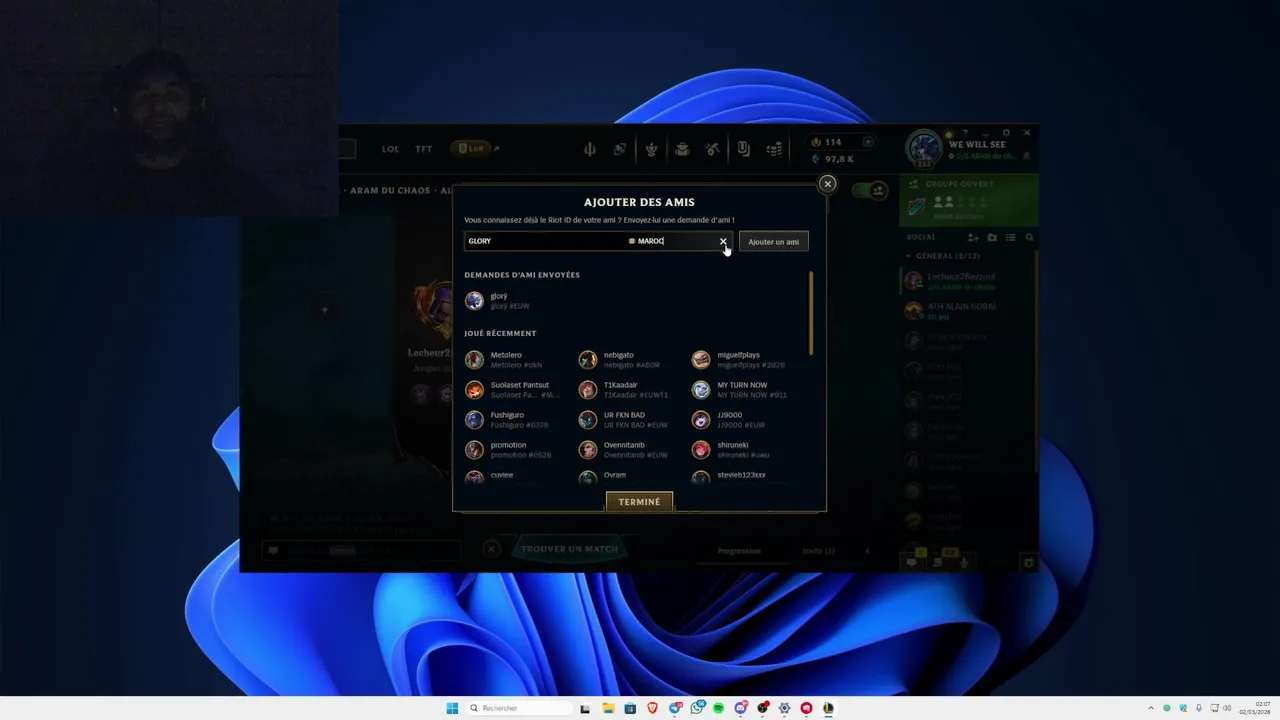The height and width of the screenshot is (720, 1280).
Task: Select friend Lecheur2Bazzoul in friends list
Action: [967, 281]
